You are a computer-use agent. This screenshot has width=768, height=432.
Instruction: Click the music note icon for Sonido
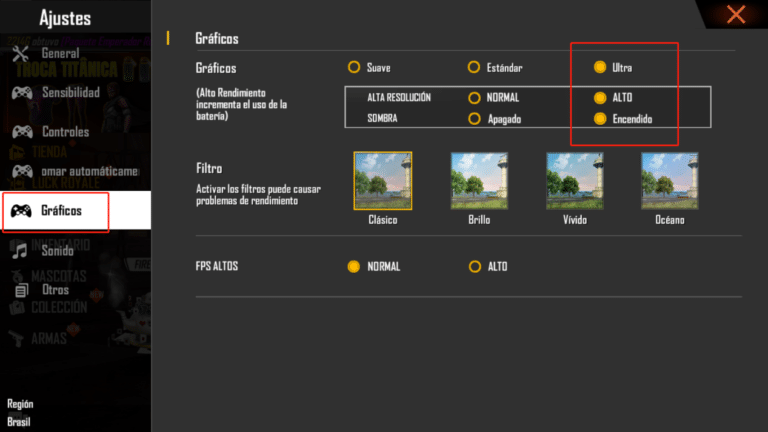coord(21,251)
